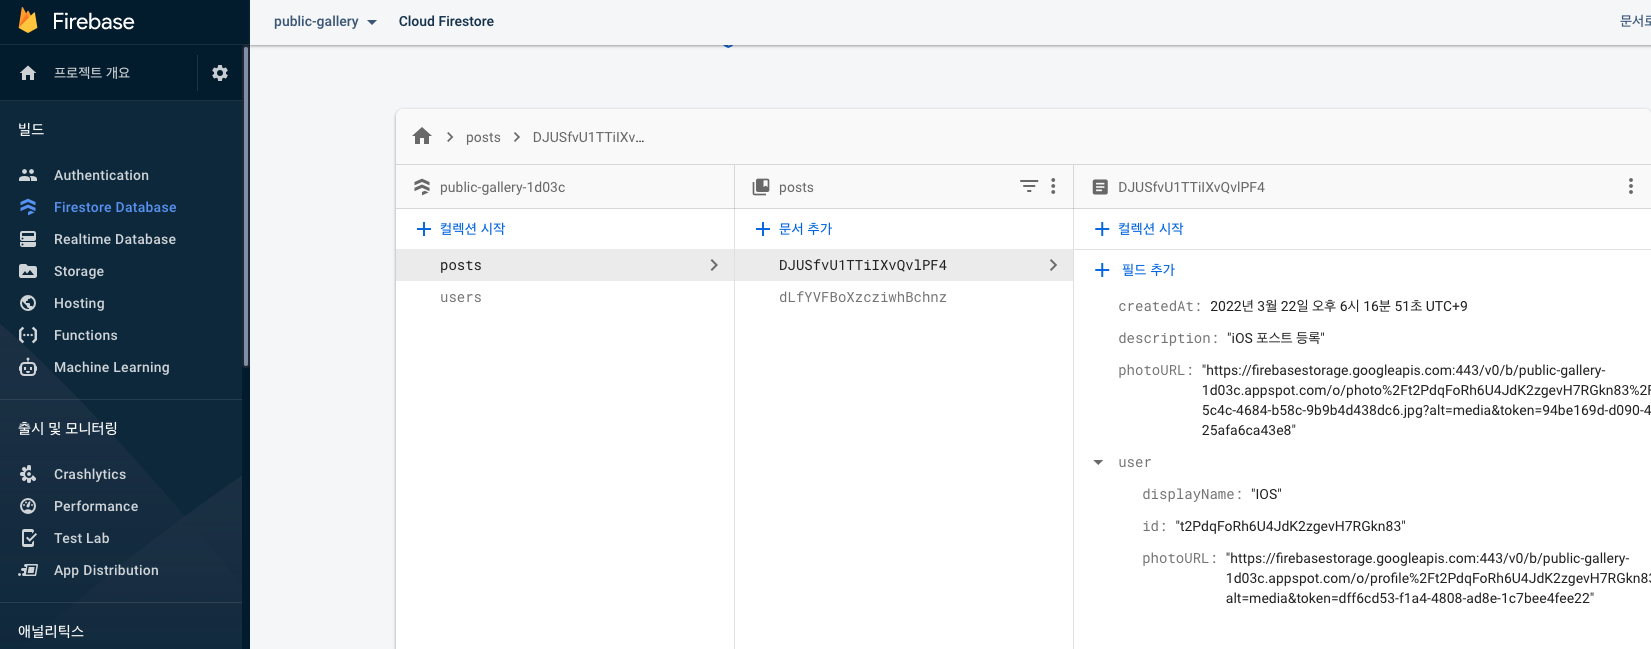The image size is (1651, 649).
Task: Click the Hosting globe icon
Action: point(28,303)
